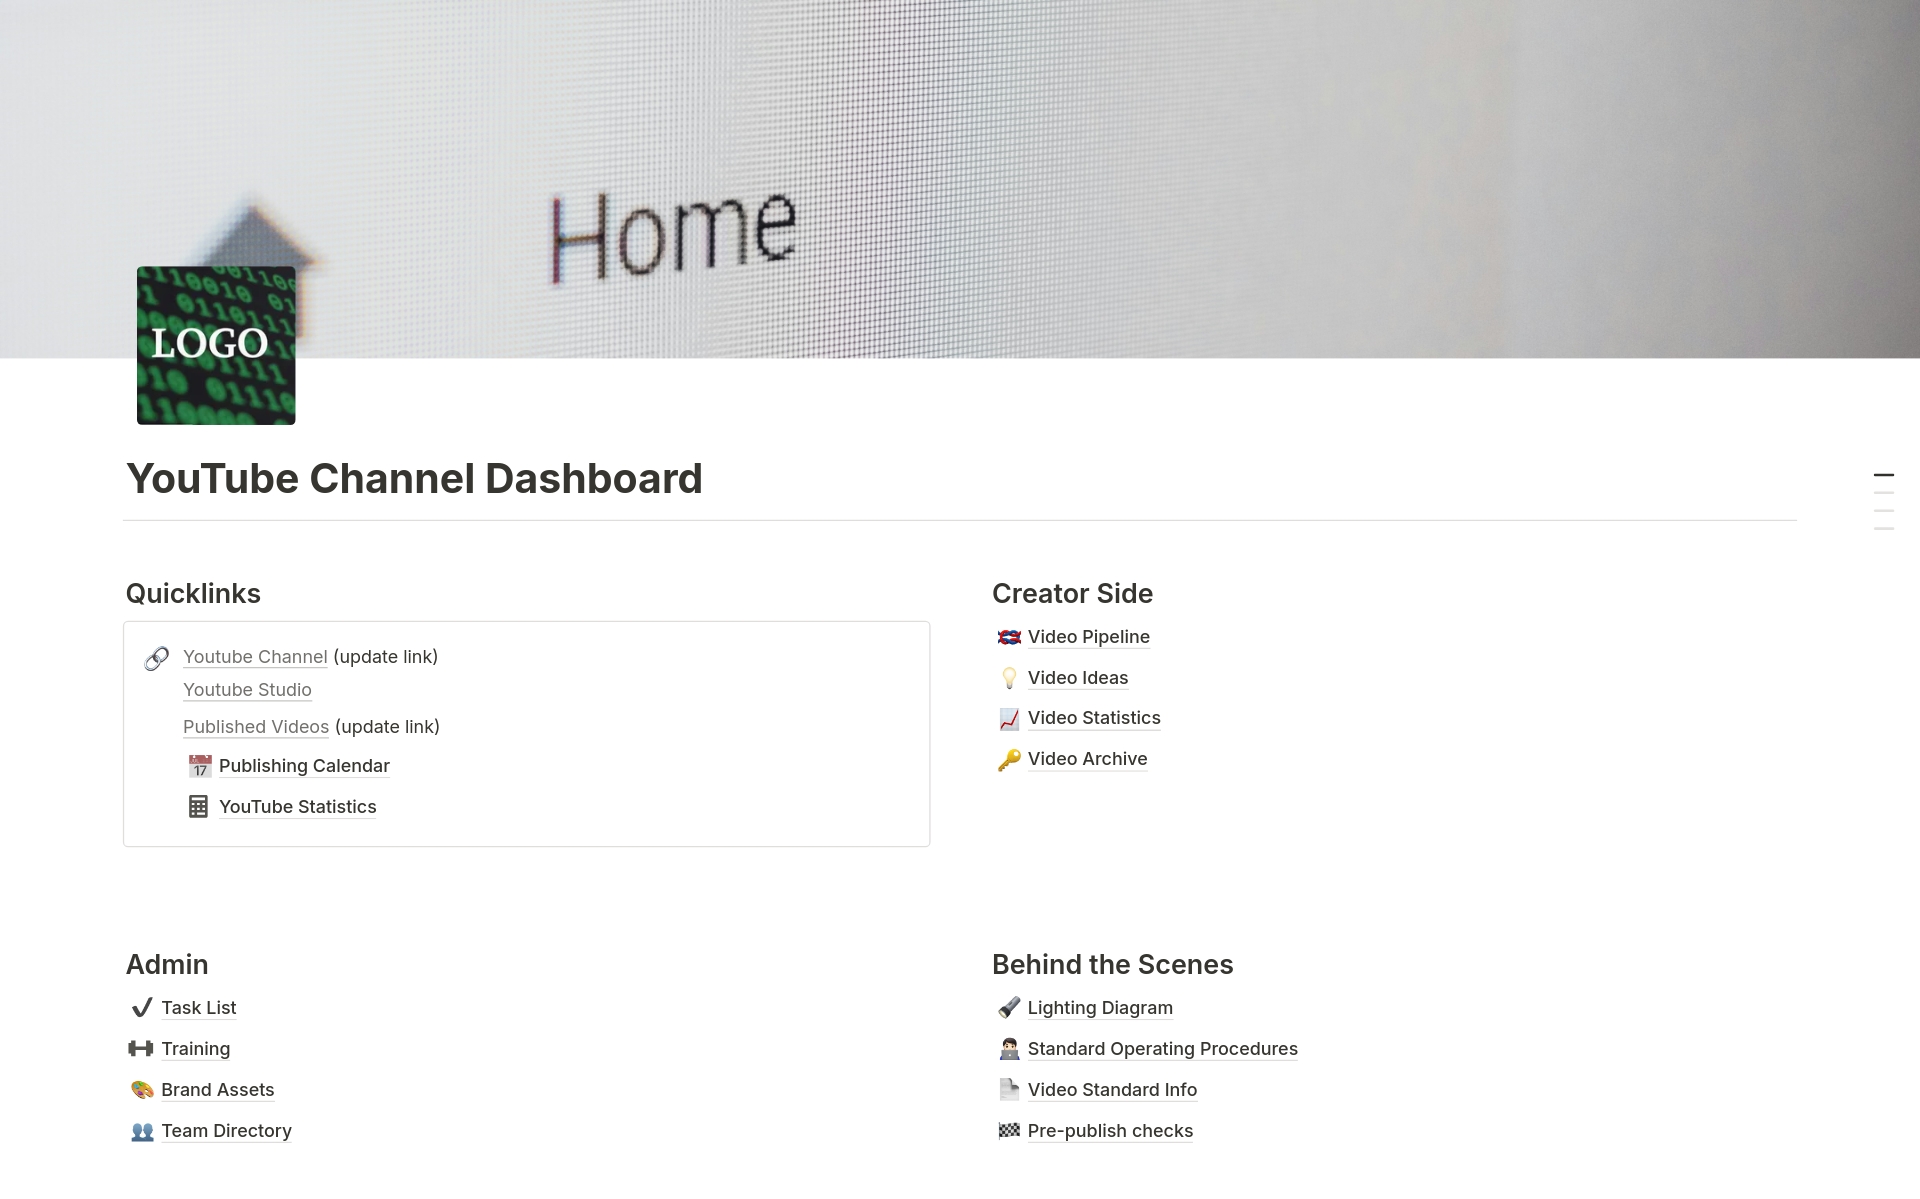Click the document icon beside Video Standard Info

click(1009, 1090)
